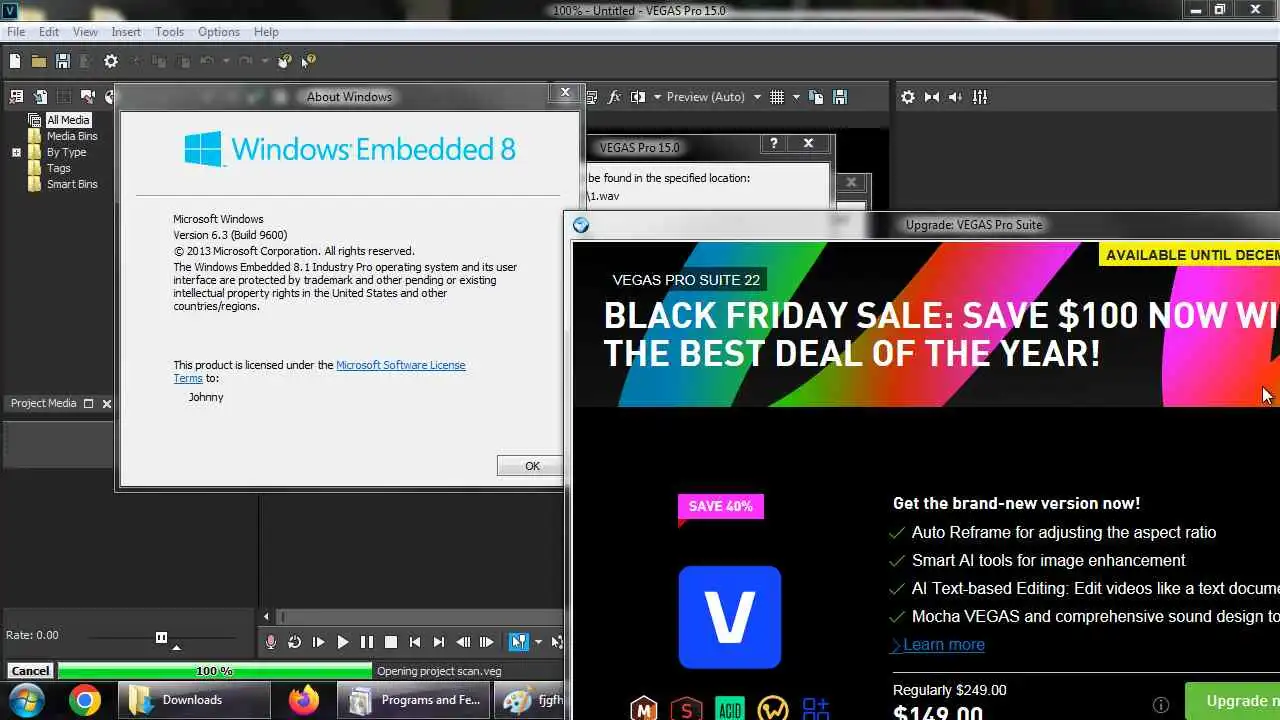Open master bus audio properties gear icon
The width and height of the screenshot is (1280, 720).
(x=907, y=97)
